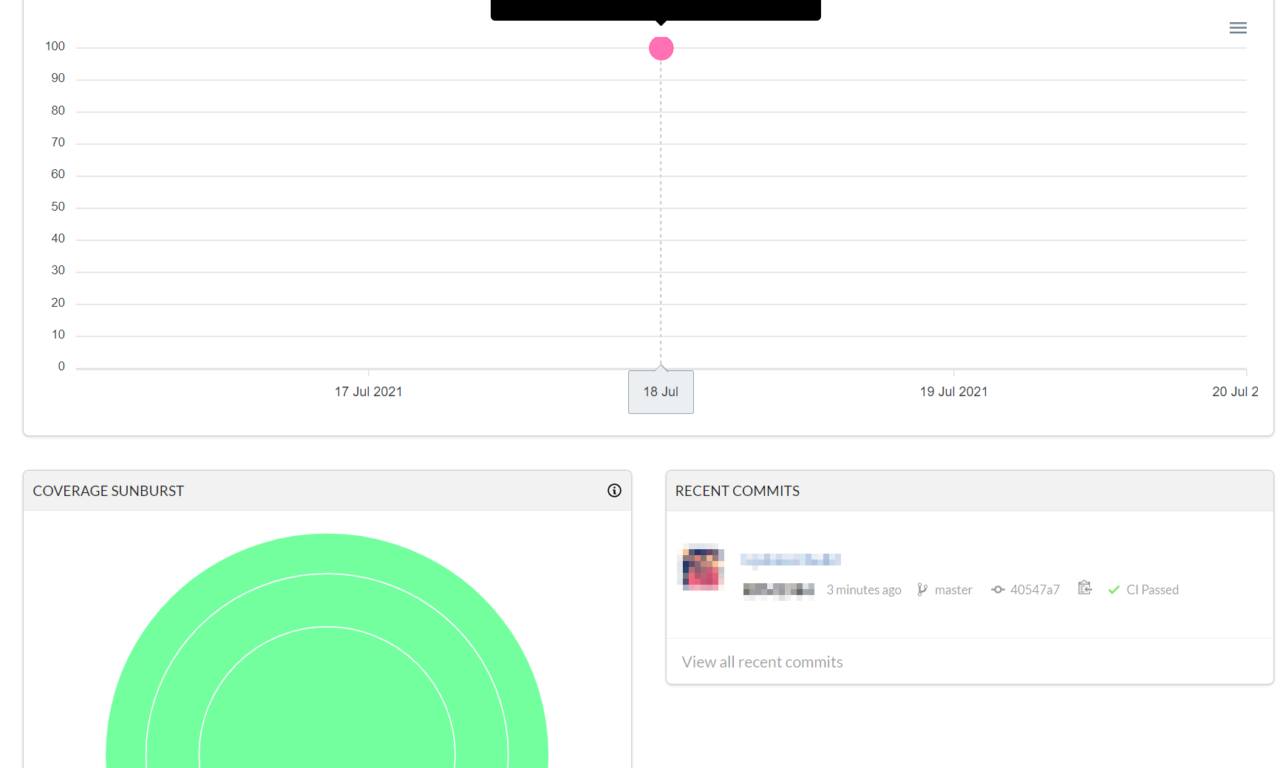
Task: Click the 18 Jul axis date marker
Action: pyautogui.click(x=661, y=392)
